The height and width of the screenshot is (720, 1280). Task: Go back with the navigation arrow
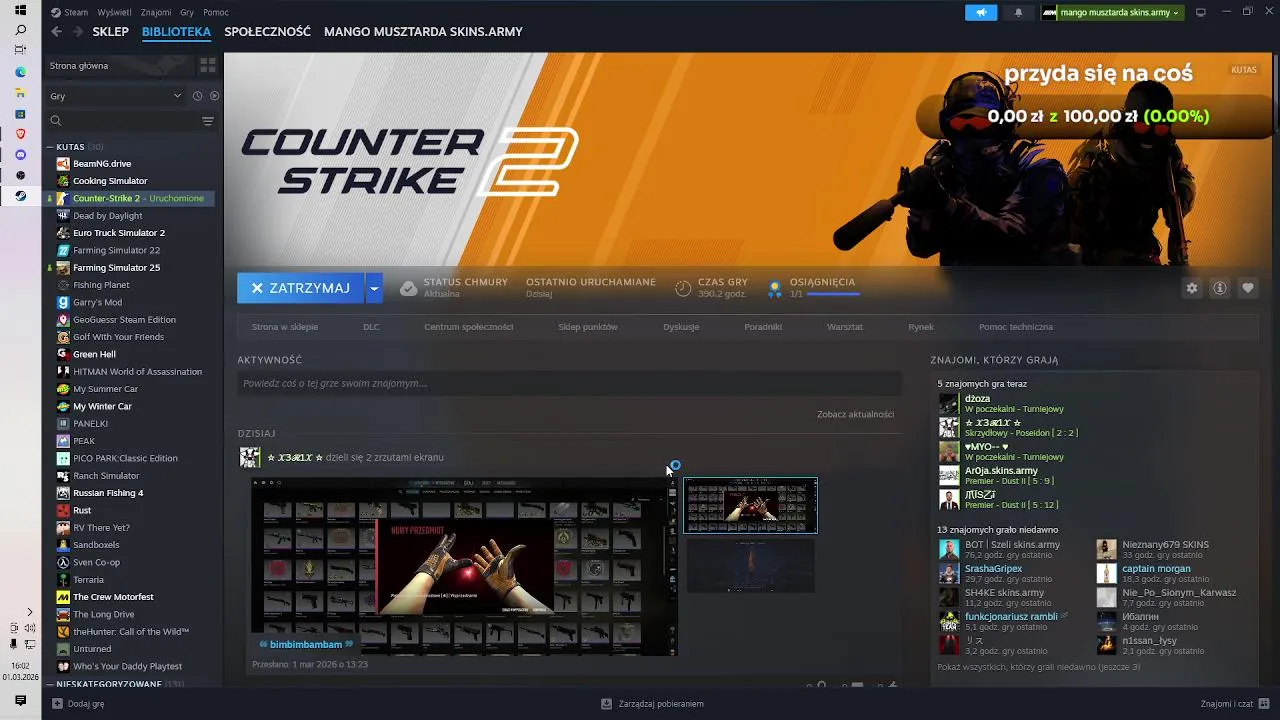[x=57, y=32]
